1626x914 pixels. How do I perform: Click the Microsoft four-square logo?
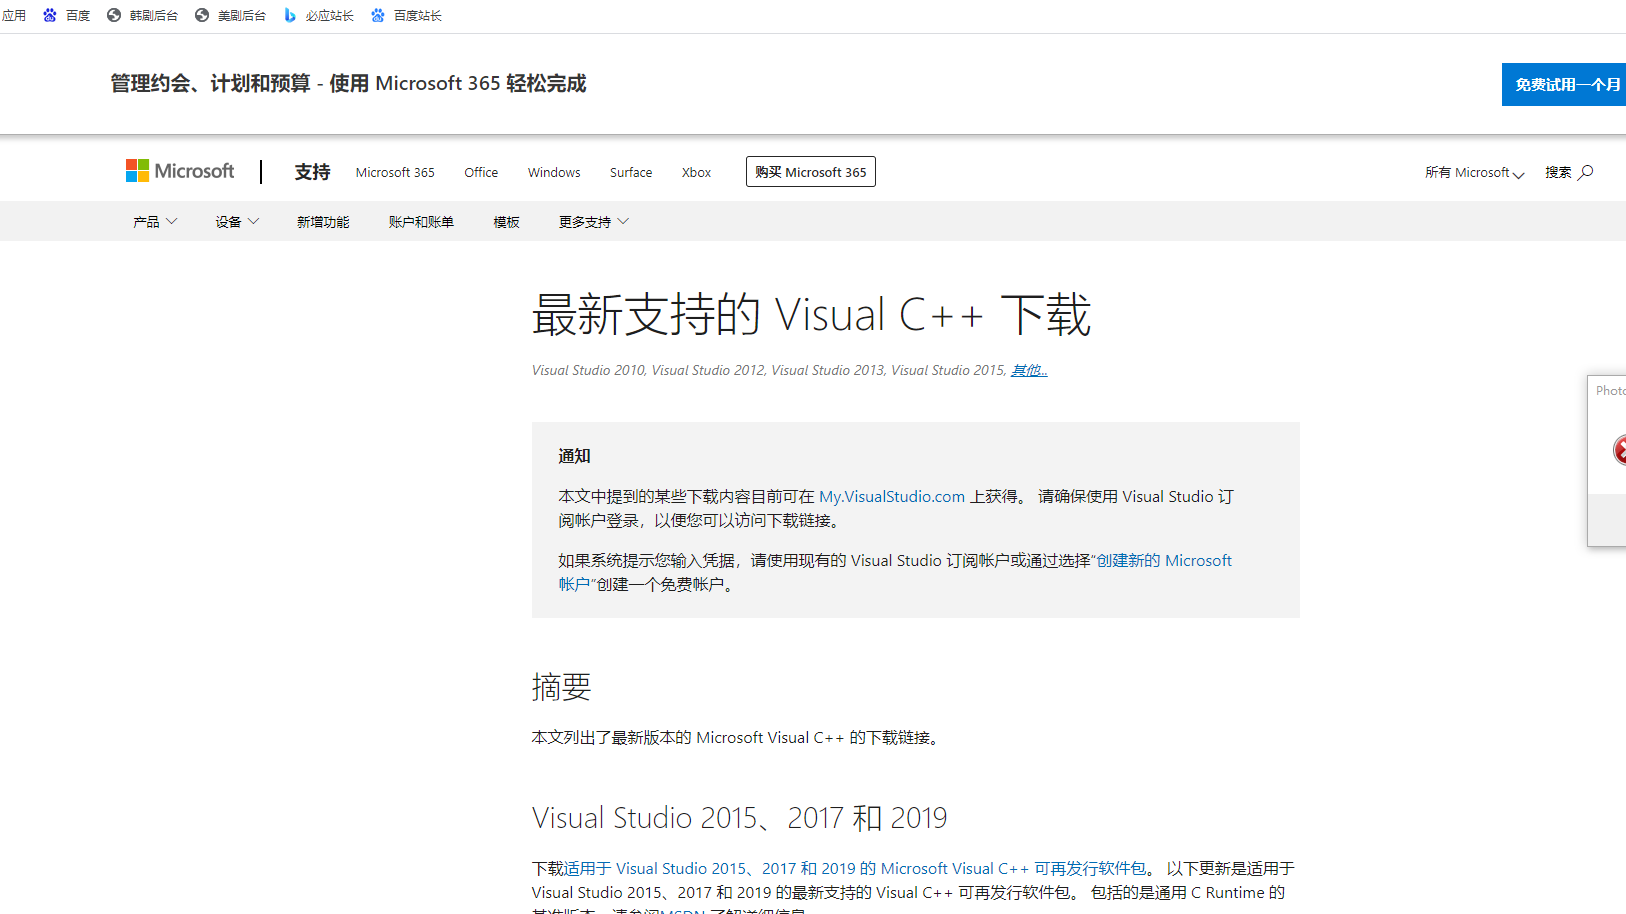coord(136,170)
